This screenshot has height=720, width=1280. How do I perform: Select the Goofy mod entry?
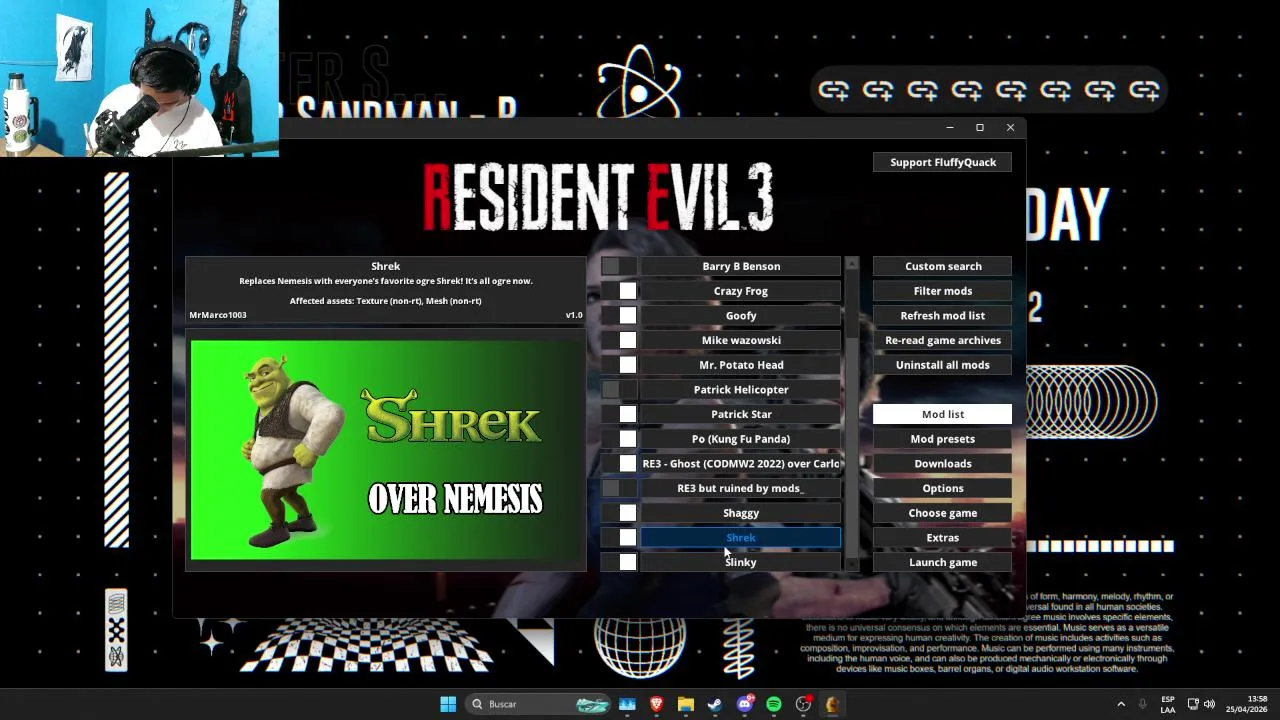(x=741, y=315)
